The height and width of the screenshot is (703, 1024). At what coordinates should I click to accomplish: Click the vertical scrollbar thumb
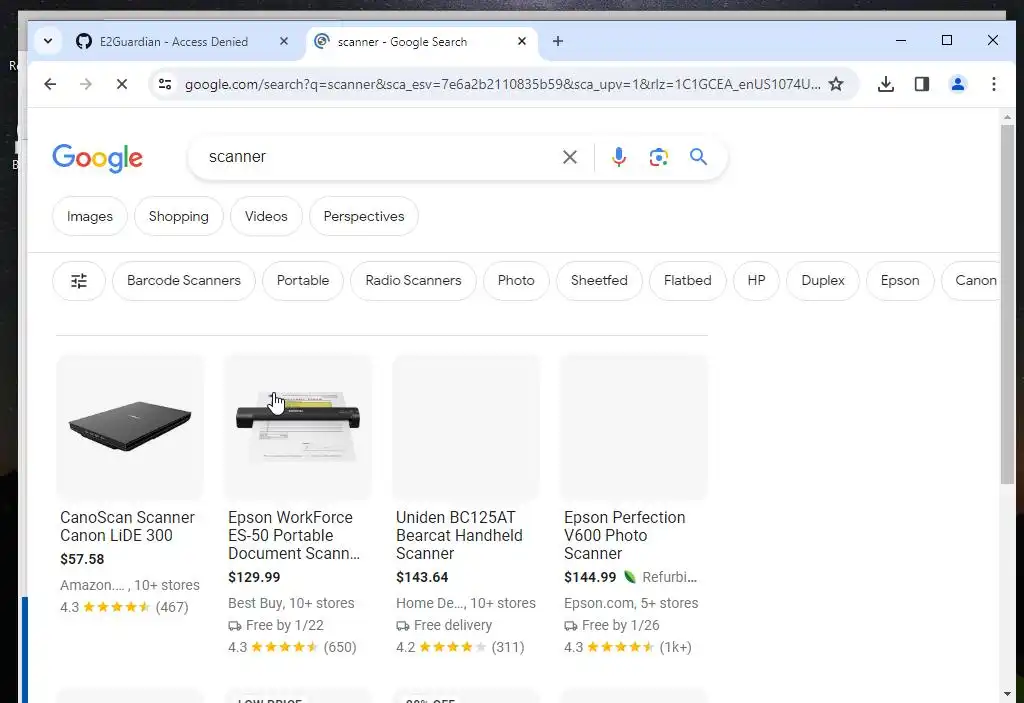click(x=1007, y=304)
